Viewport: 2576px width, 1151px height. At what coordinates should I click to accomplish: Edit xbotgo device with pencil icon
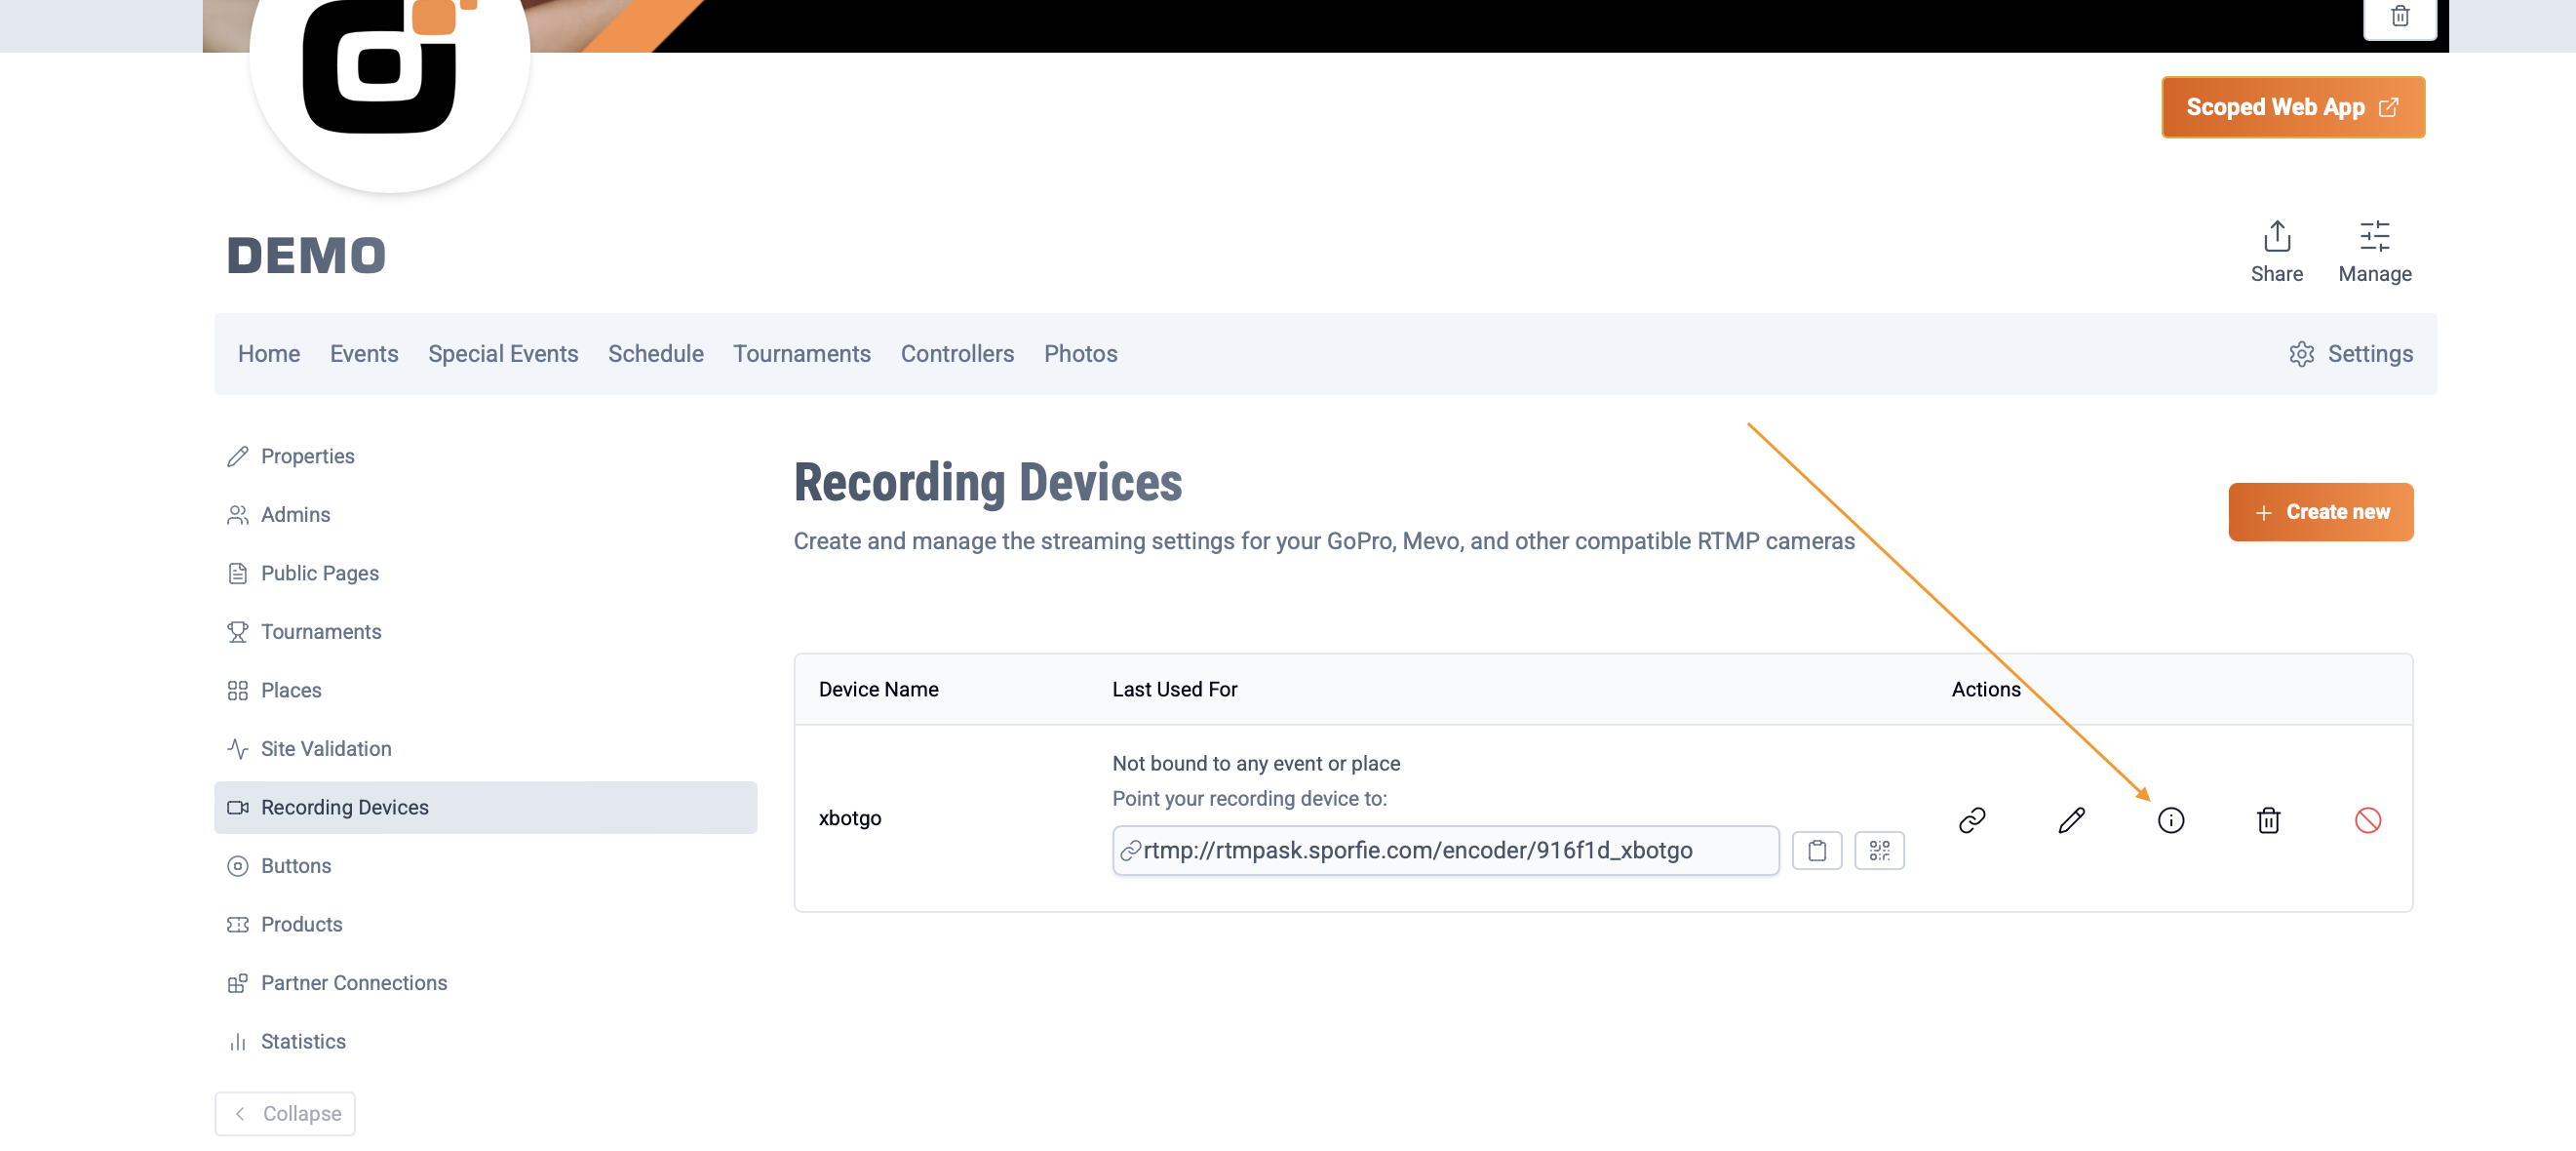(x=2072, y=820)
